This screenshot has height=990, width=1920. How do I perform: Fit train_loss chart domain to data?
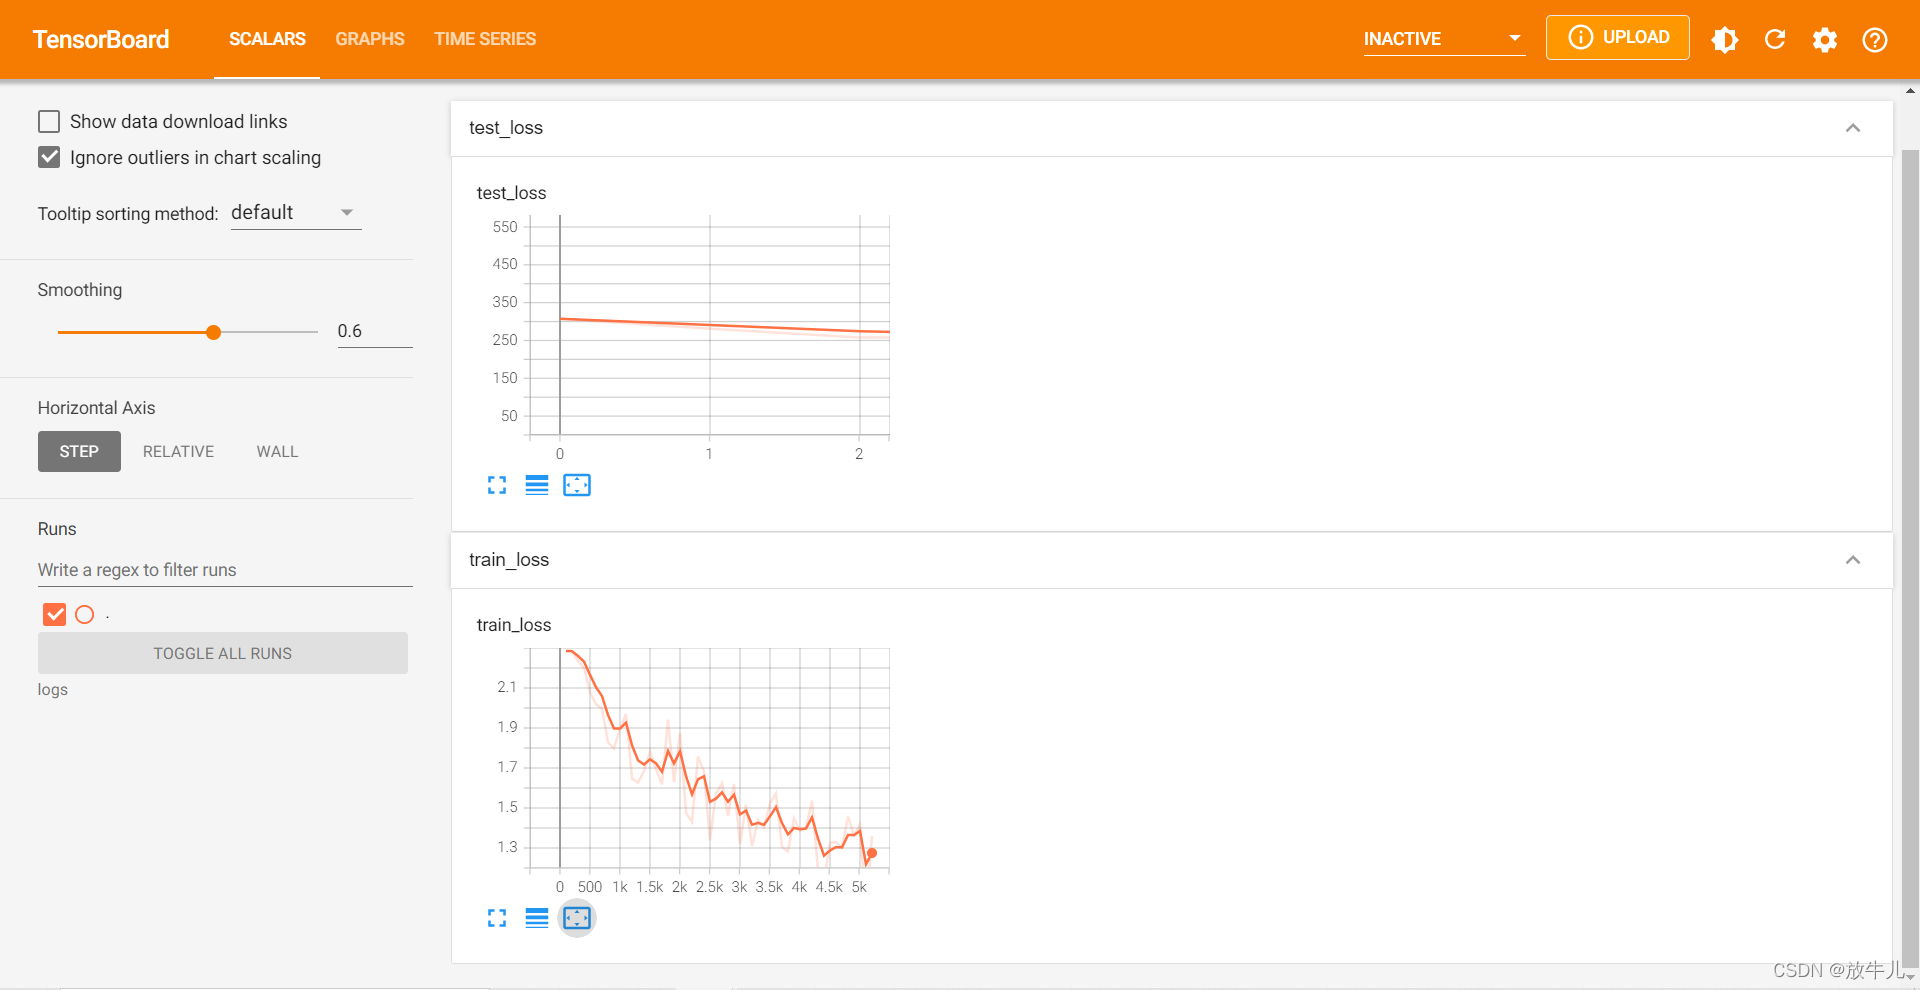[576, 917]
